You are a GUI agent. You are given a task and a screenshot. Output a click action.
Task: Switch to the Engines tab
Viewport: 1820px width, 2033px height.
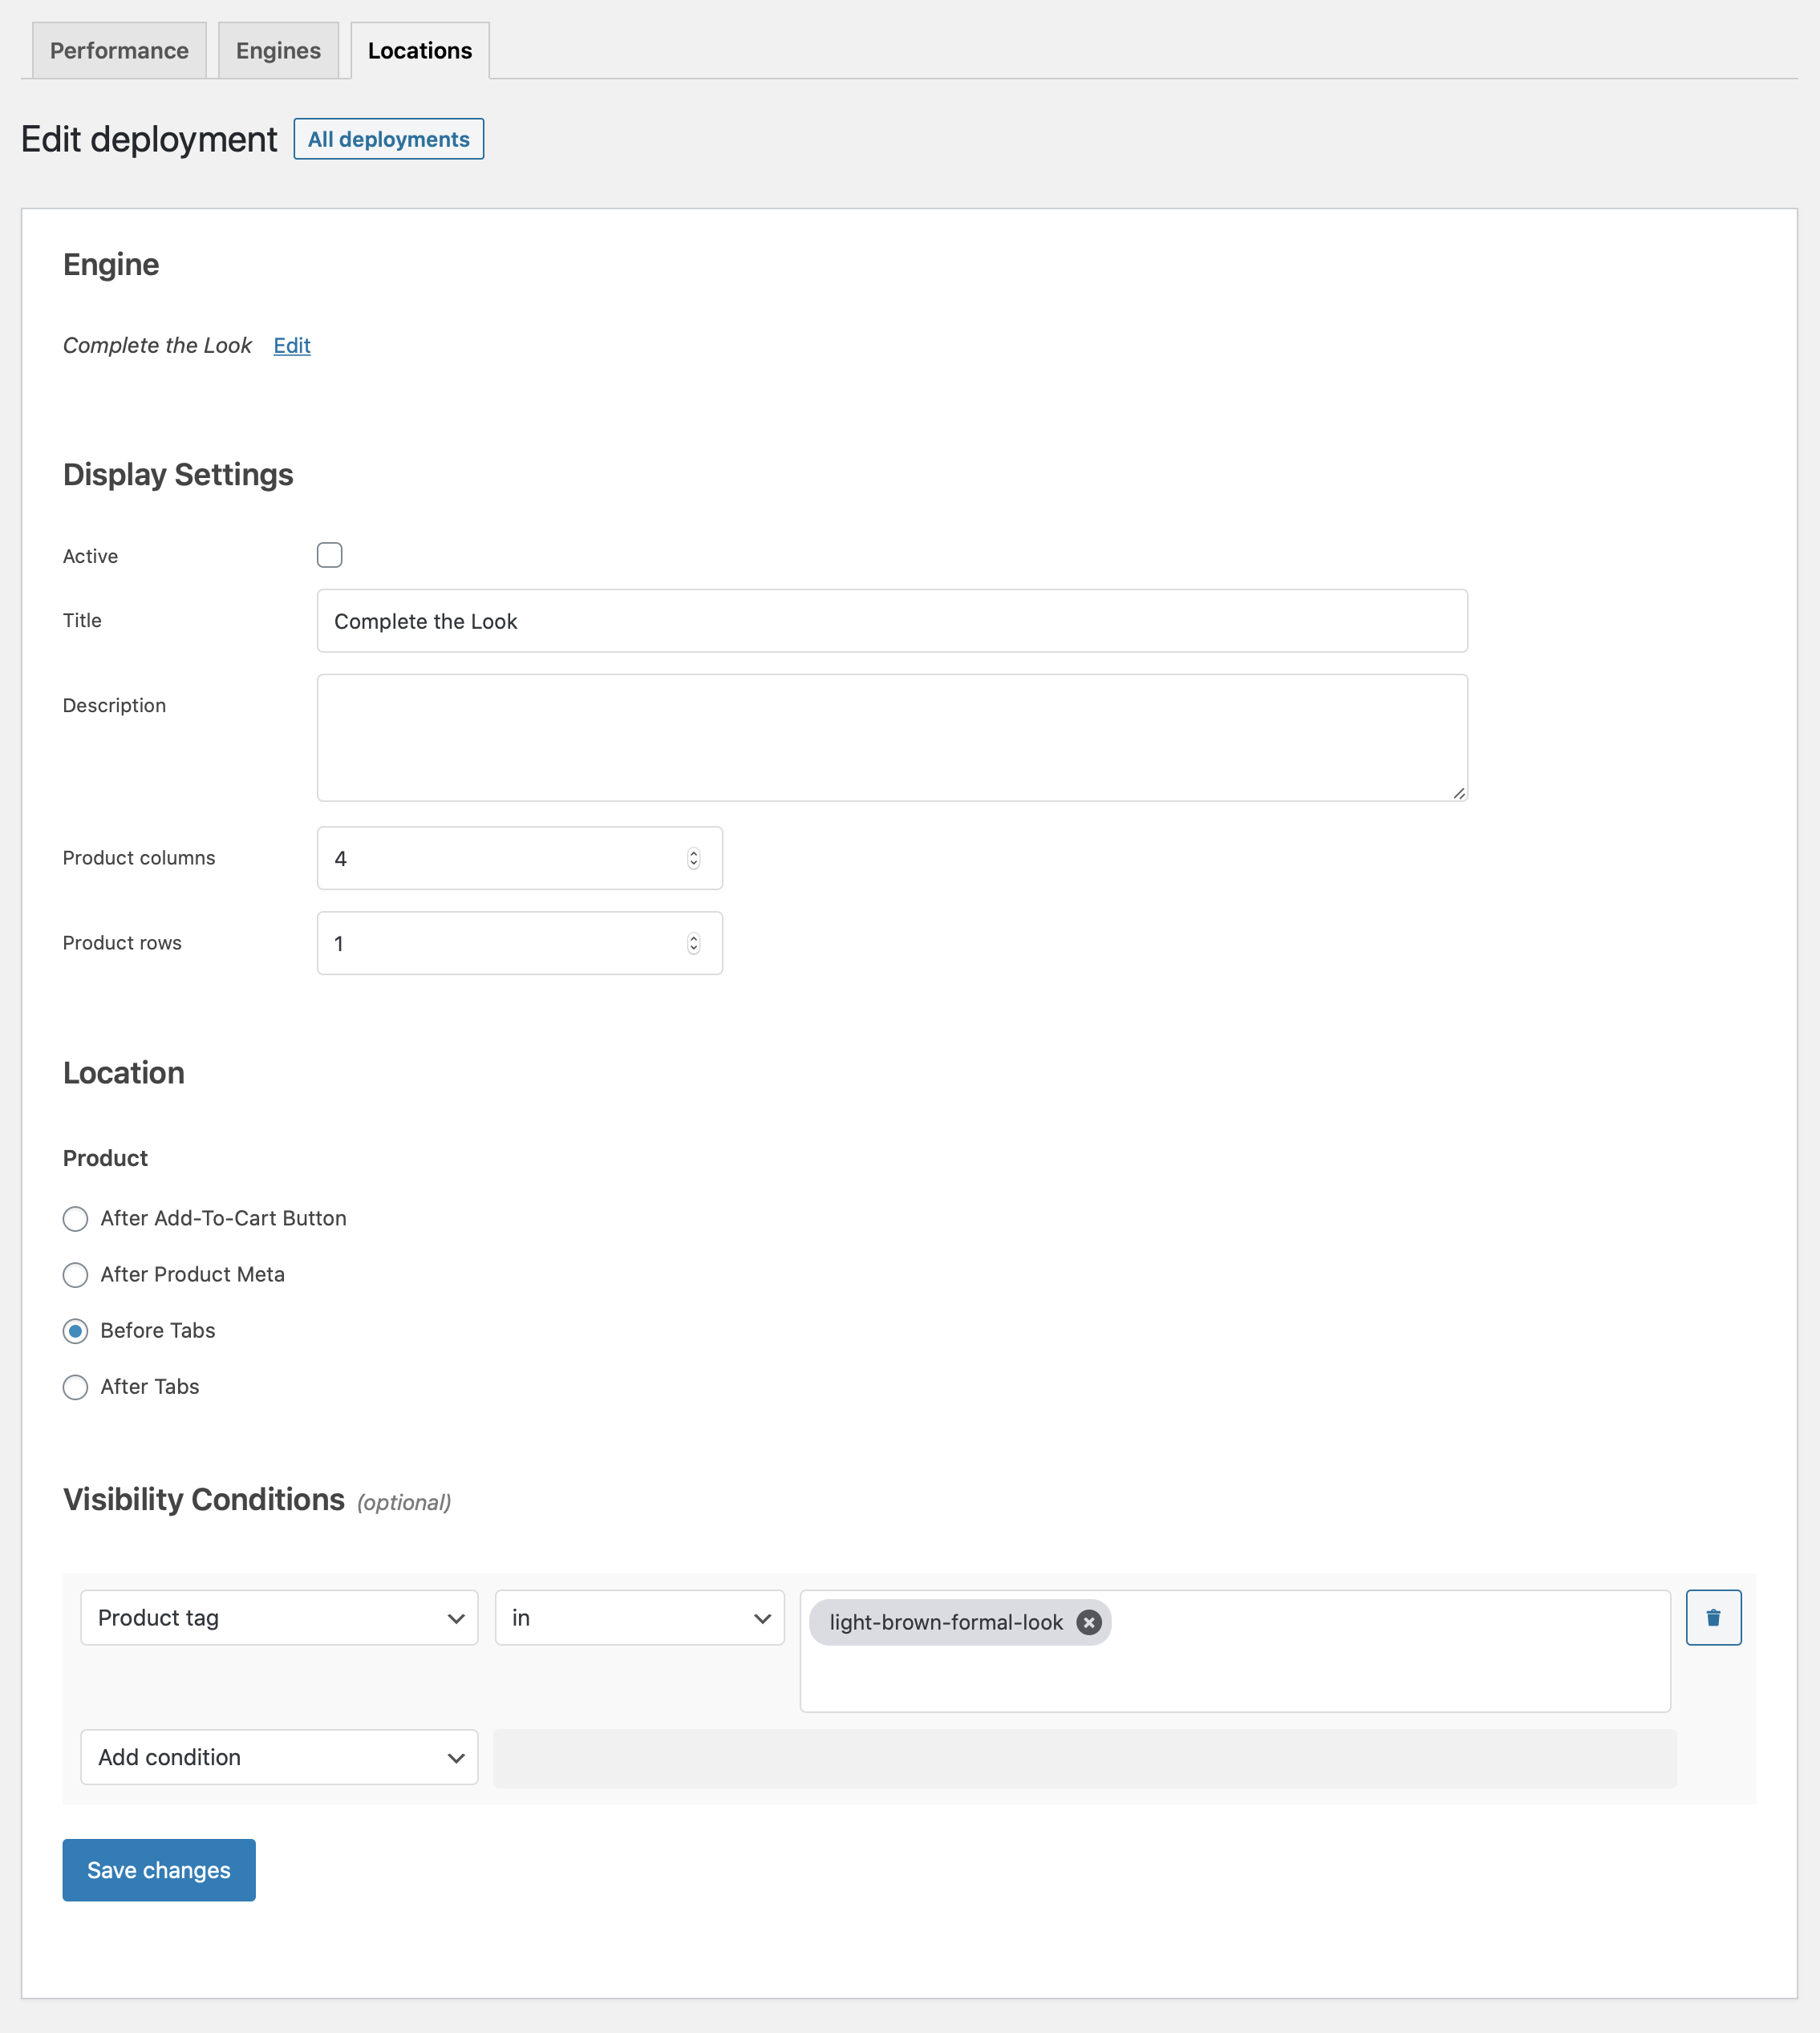click(278, 50)
